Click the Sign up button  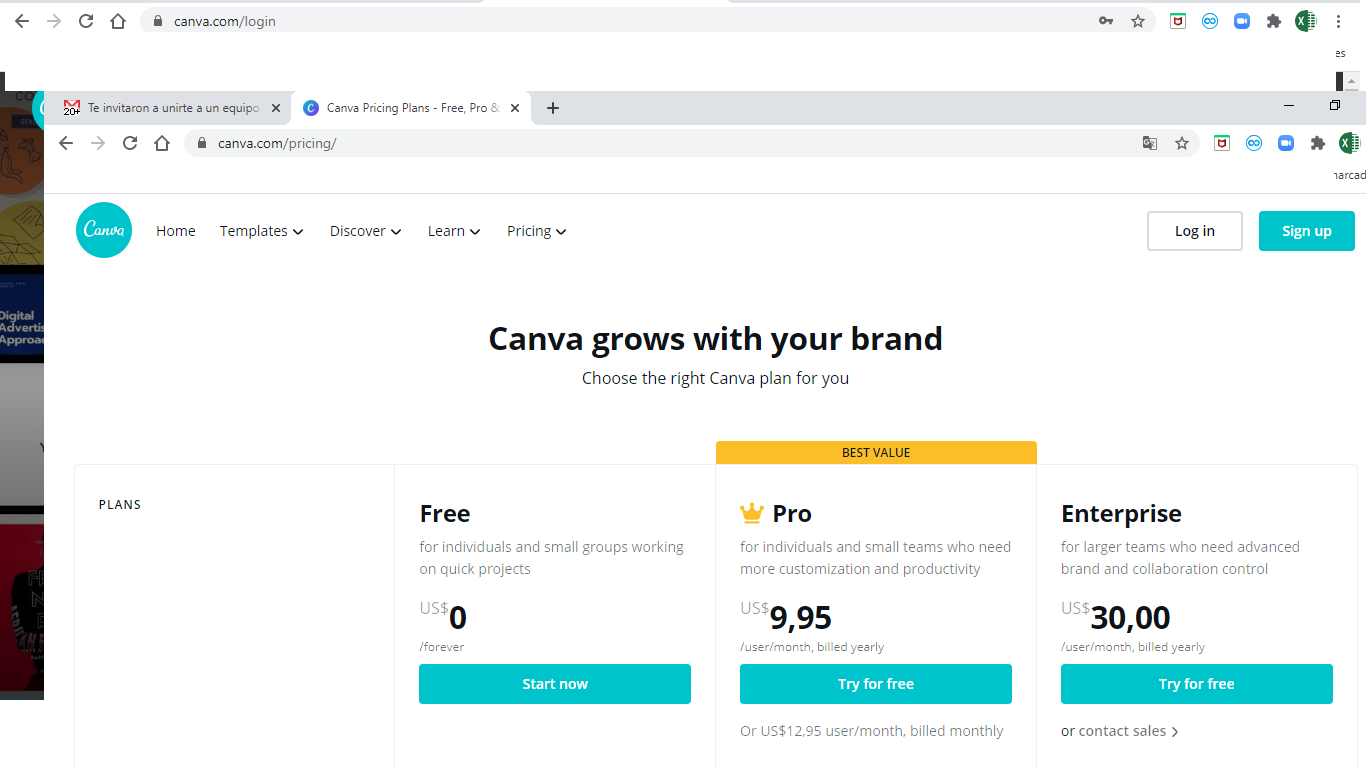coord(1307,231)
